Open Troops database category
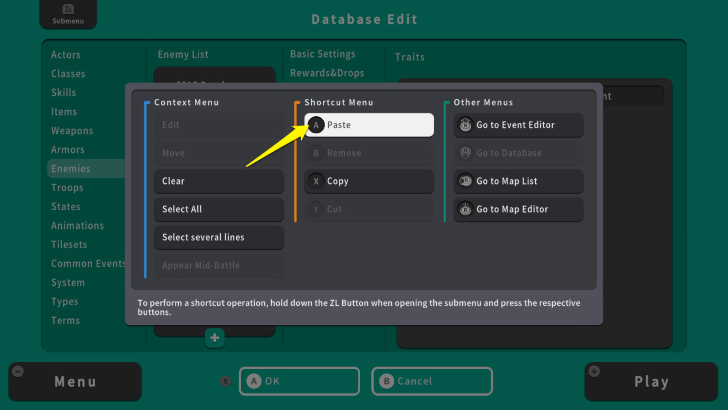 tap(67, 188)
